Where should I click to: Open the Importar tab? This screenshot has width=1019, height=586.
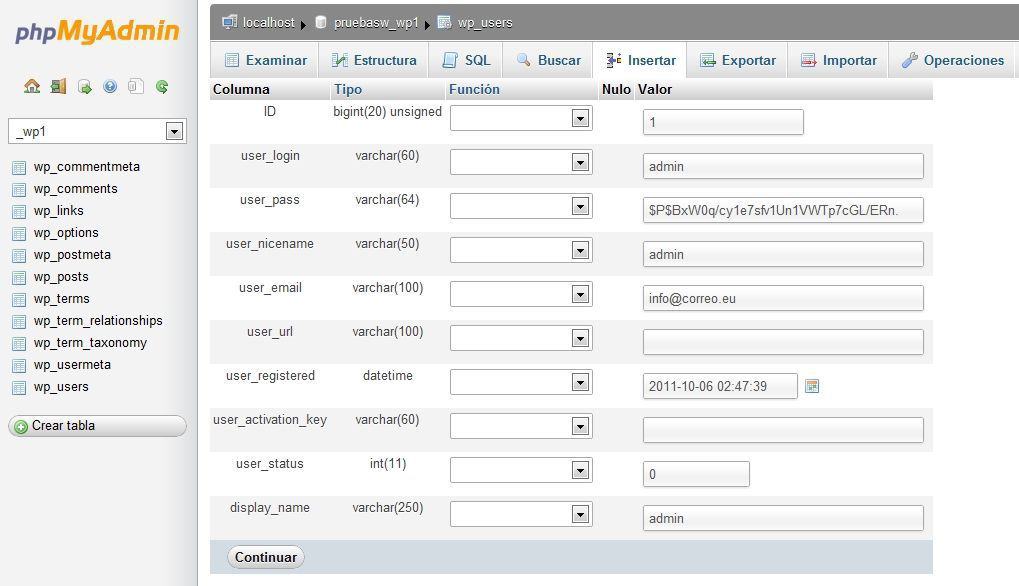click(x=838, y=60)
